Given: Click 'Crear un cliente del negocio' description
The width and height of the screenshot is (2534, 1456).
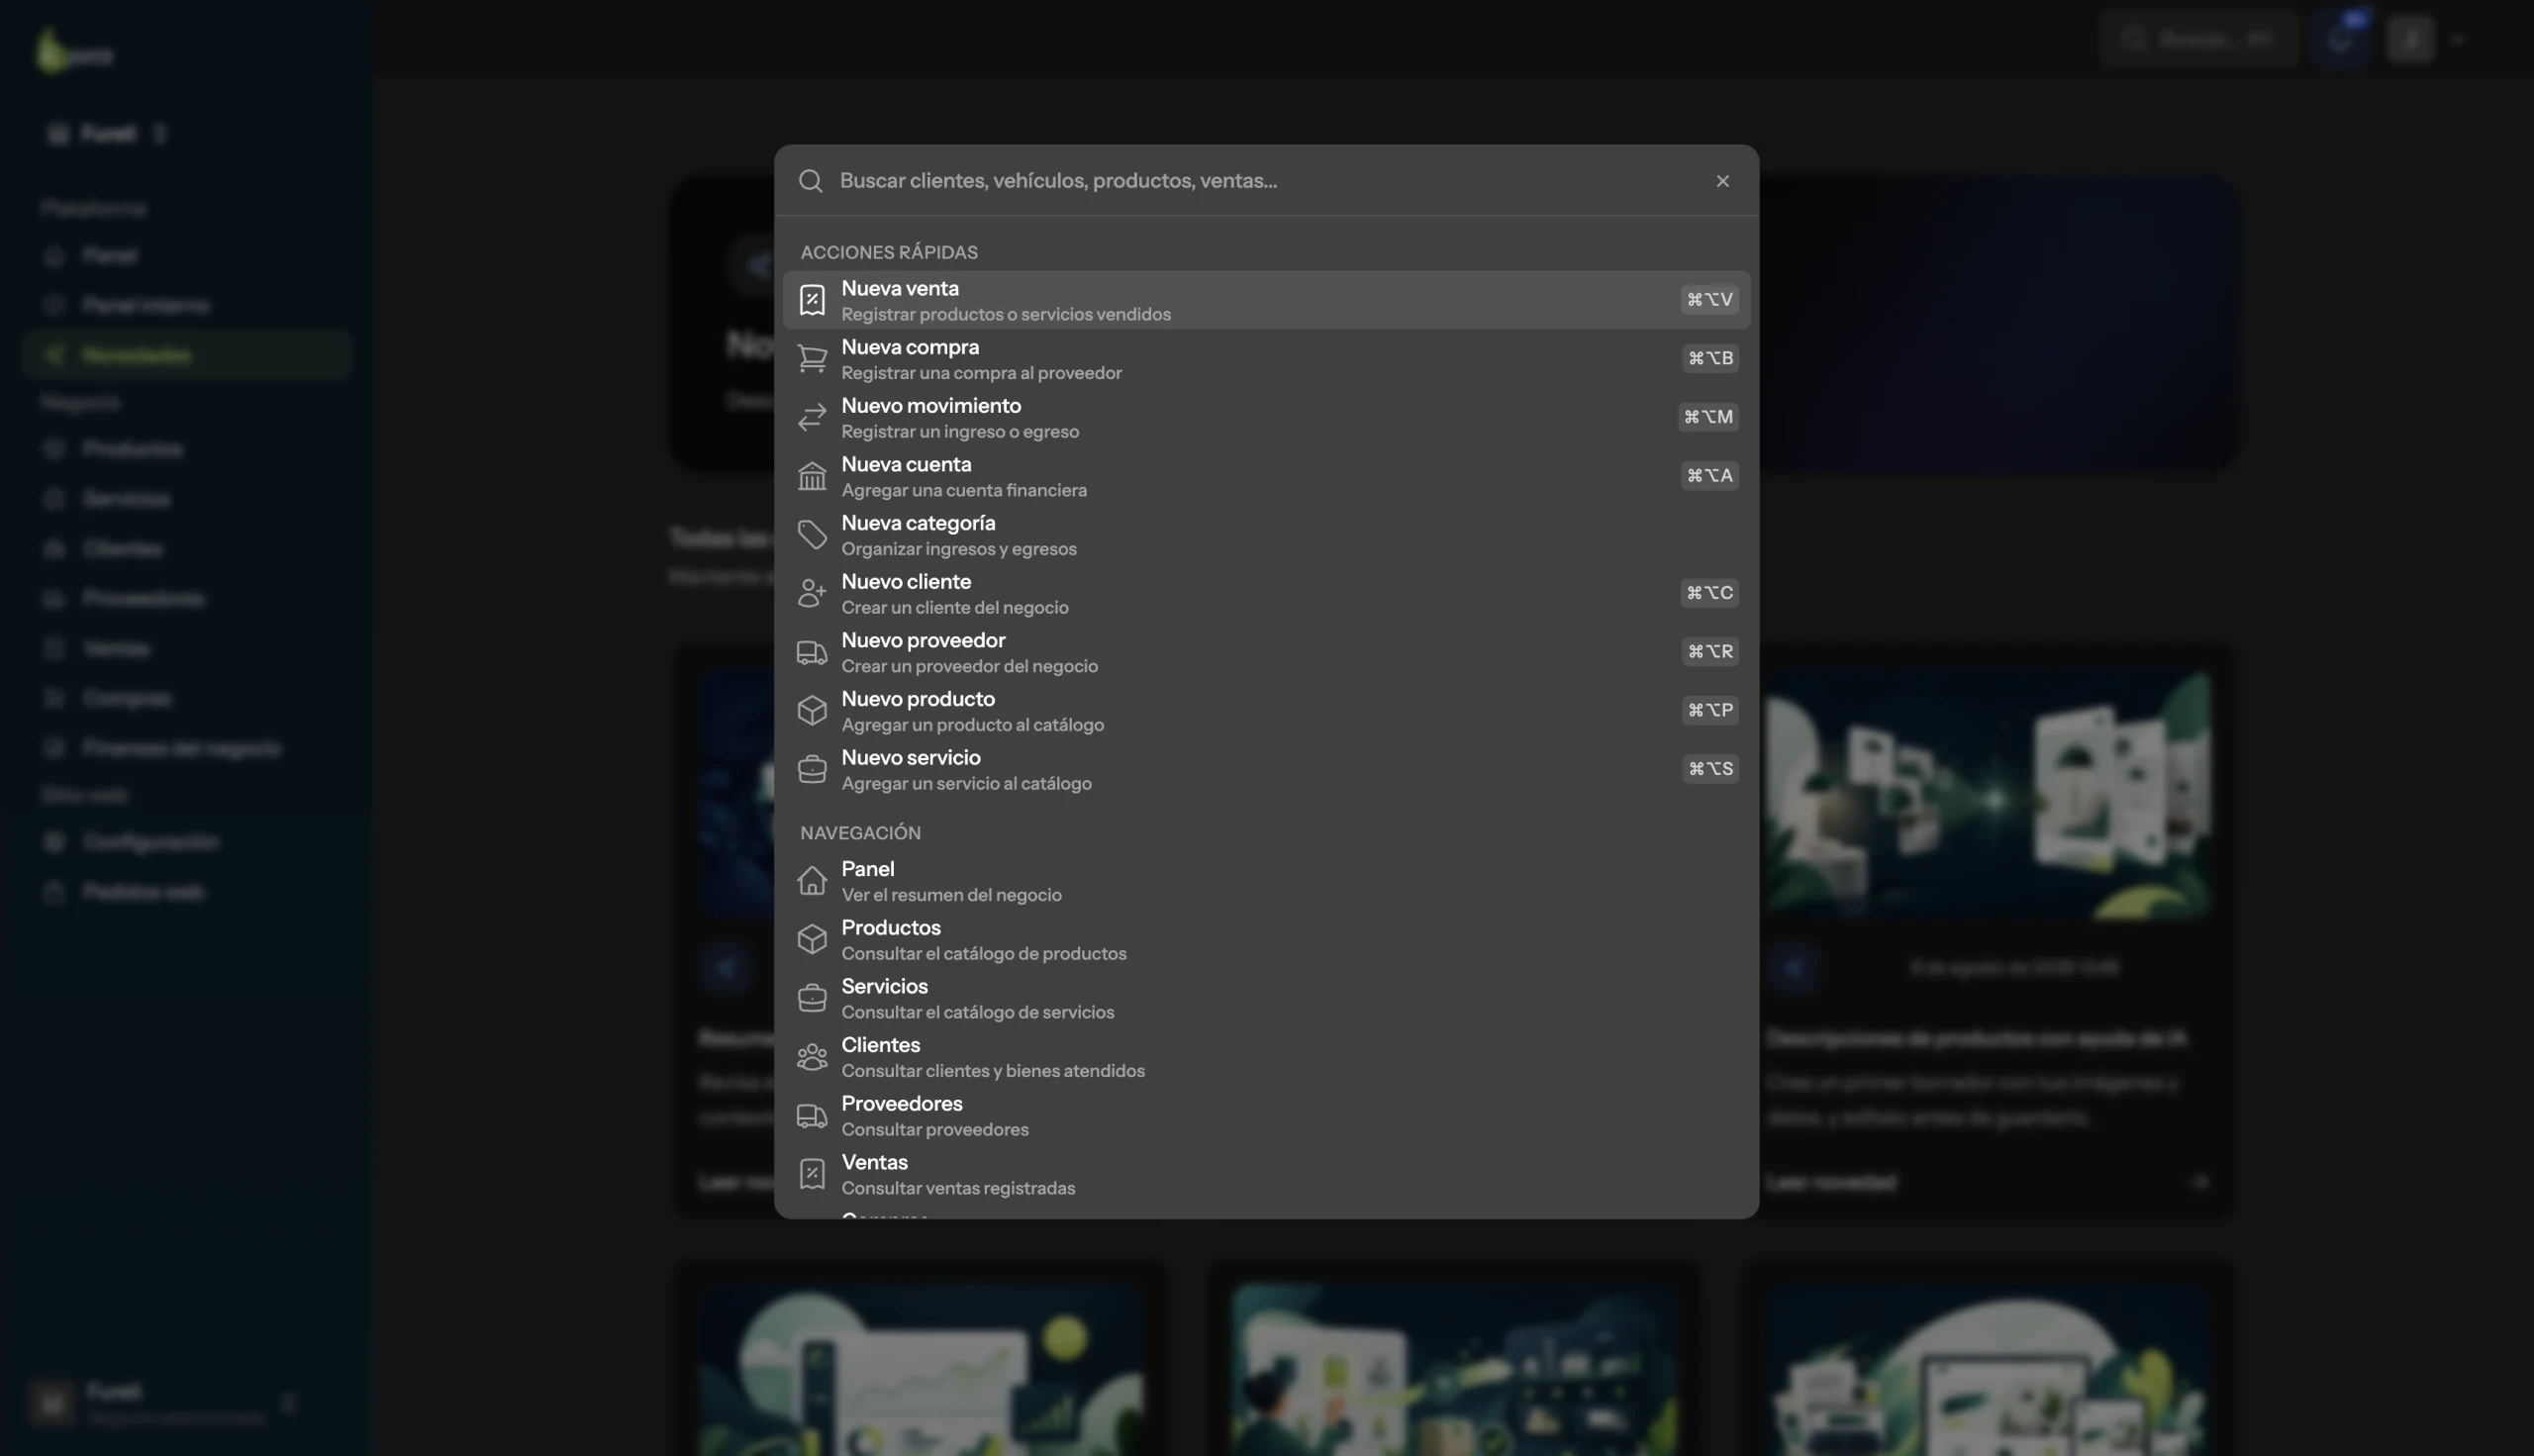Looking at the screenshot, I should pyautogui.click(x=955, y=608).
